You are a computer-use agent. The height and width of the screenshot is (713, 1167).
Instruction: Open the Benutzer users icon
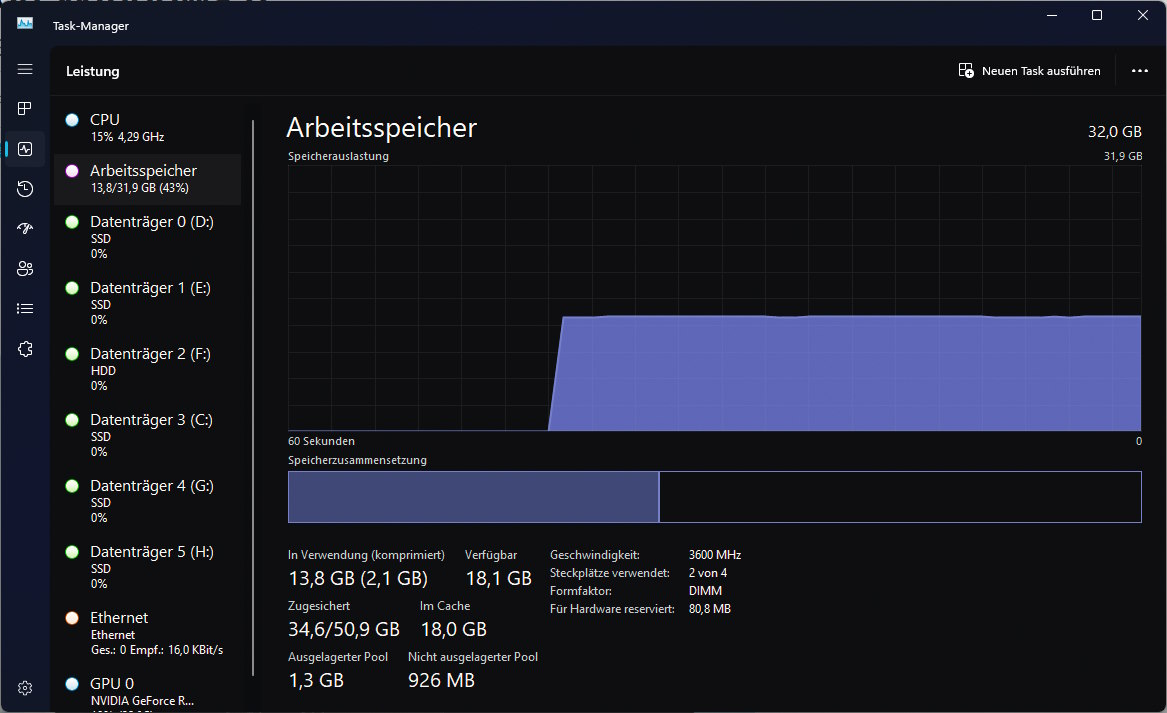(x=24, y=268)
